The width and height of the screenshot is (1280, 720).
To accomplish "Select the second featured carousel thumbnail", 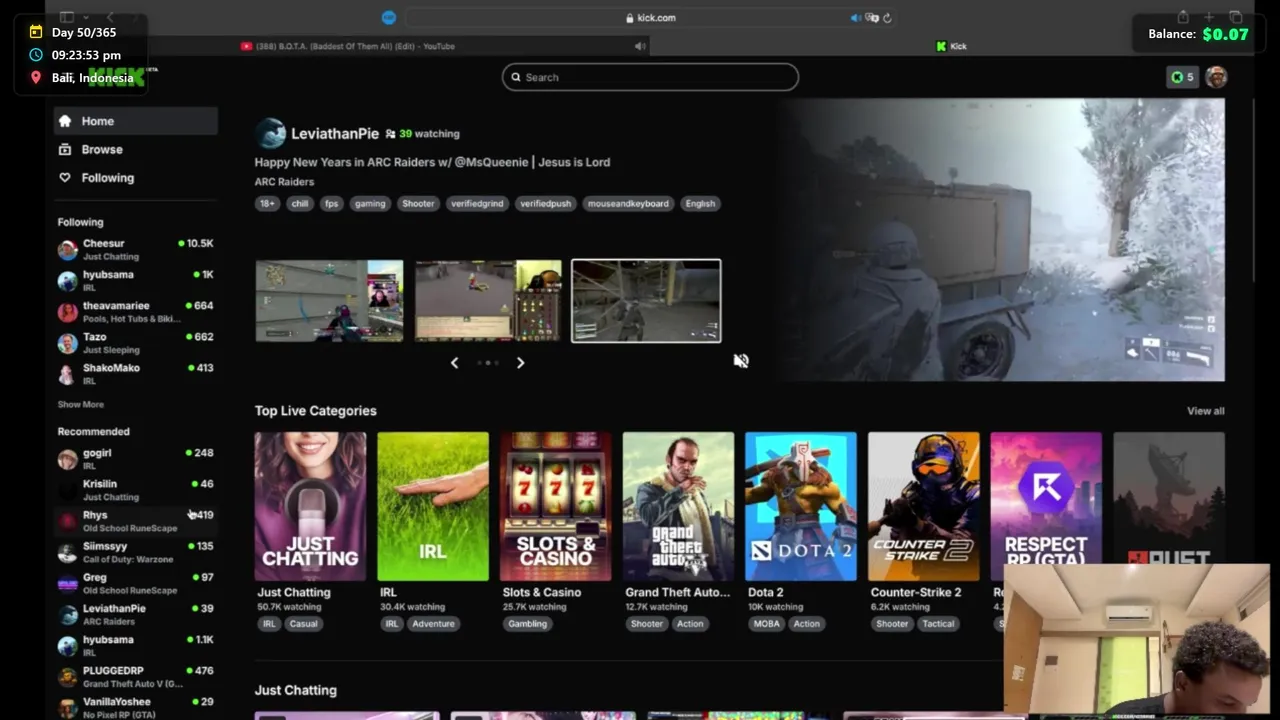I will click(x=488, y=301).
